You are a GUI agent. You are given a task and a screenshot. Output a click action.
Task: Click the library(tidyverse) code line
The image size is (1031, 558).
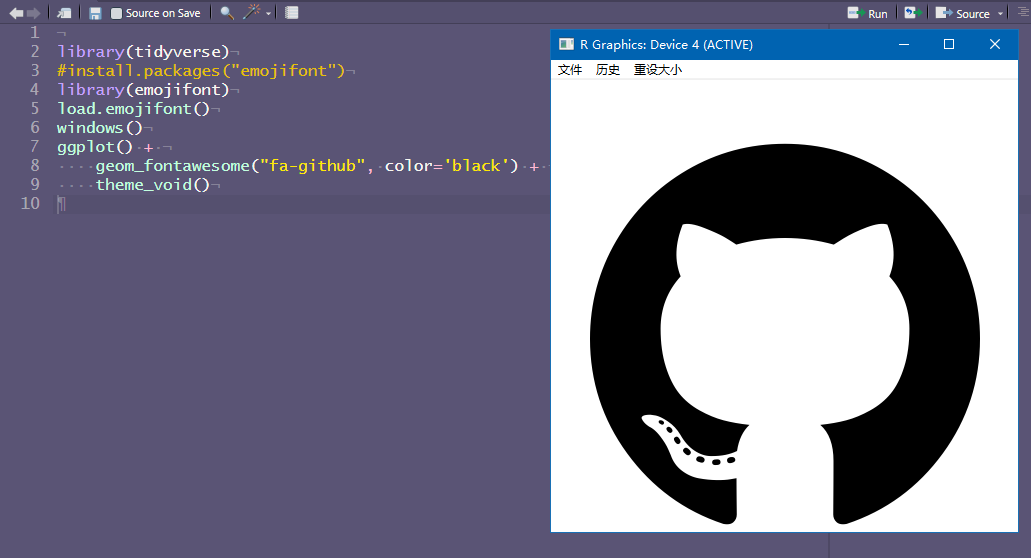[143, 51]
